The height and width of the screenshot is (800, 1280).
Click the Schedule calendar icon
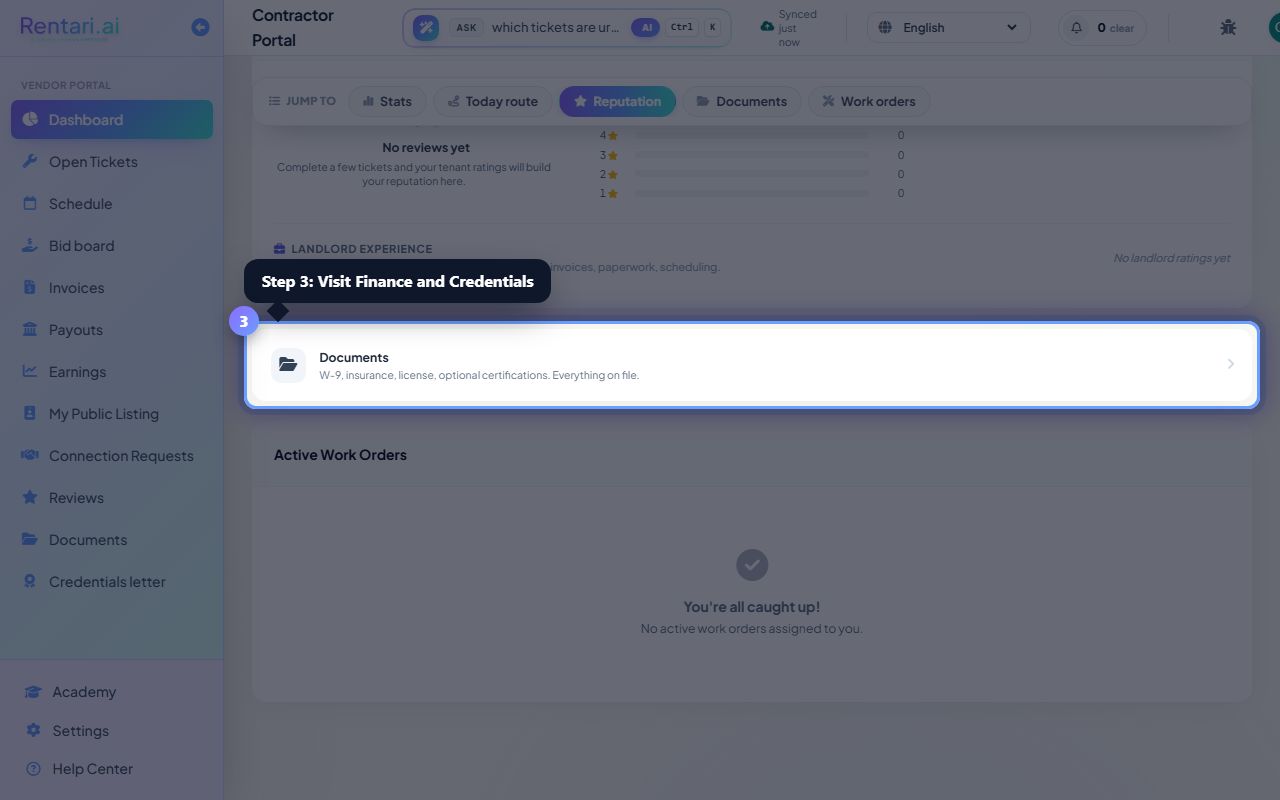tap(30, 203)
